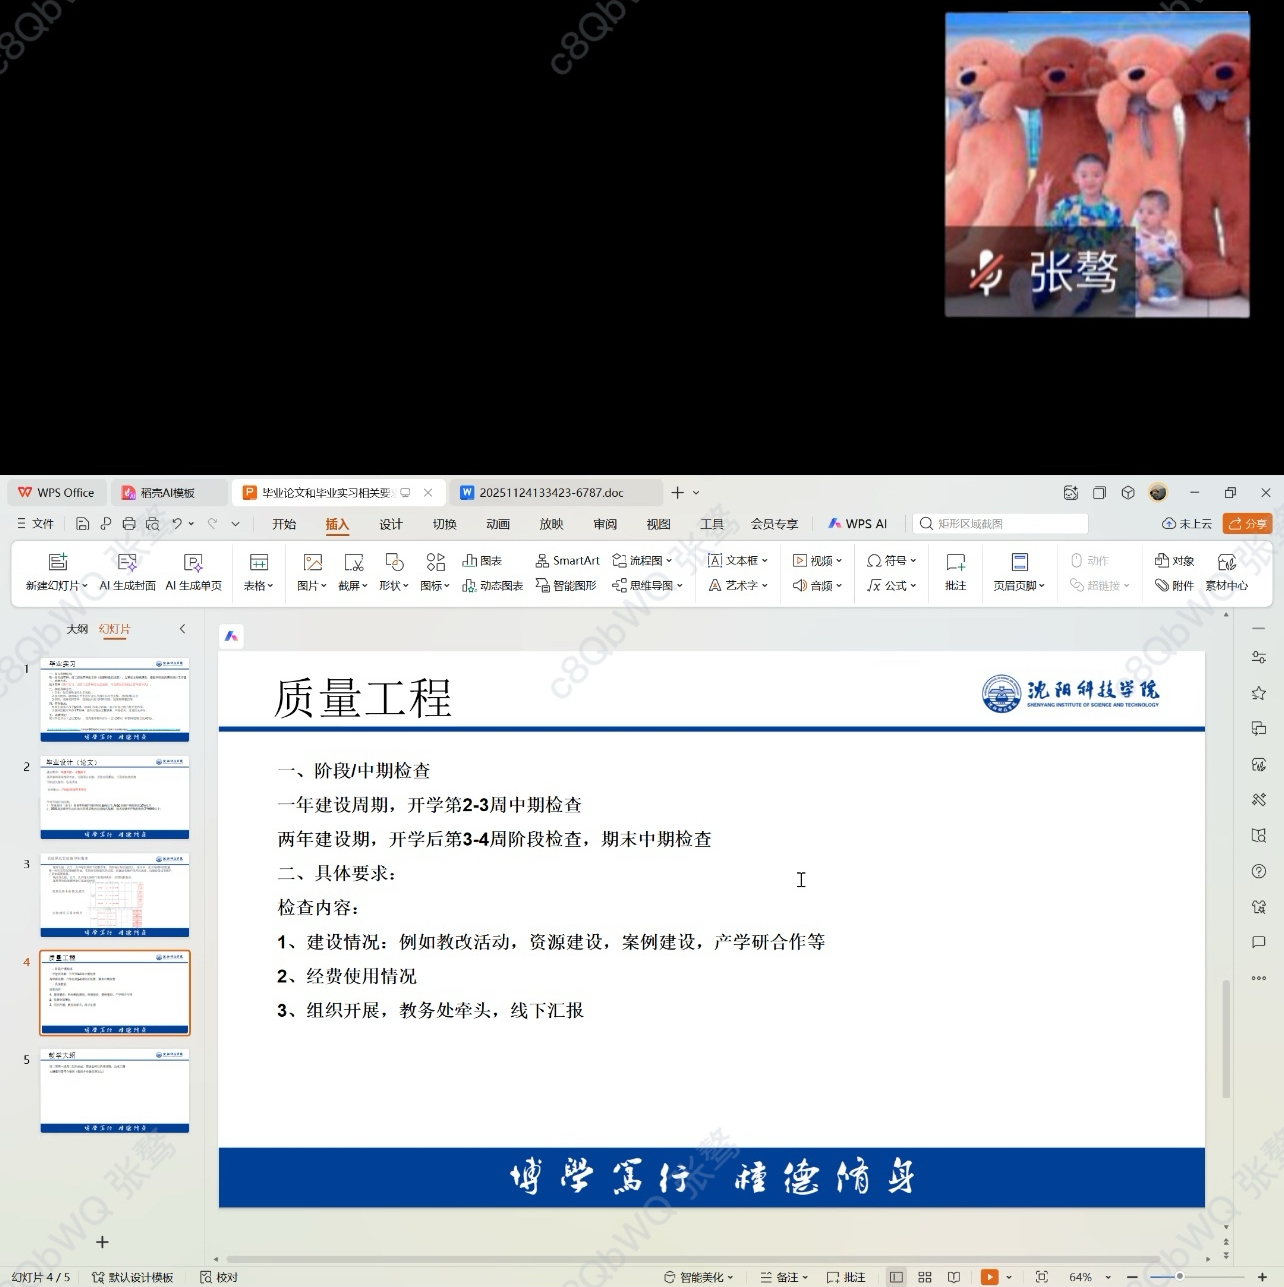This screenshot has height=1287, width=1284.
Task: Click the 新建幻灯片 new slide icon
Action: (x=57, y=572)
